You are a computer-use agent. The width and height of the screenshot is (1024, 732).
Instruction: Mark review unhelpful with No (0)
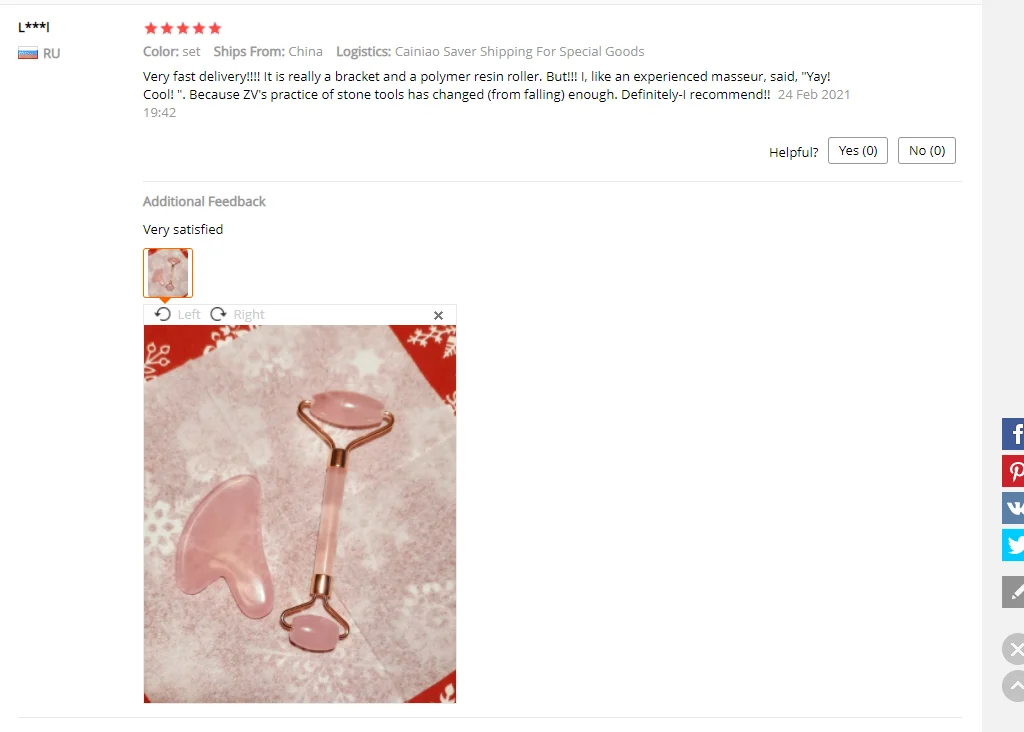pyautogui.click(x=927, y=151)
